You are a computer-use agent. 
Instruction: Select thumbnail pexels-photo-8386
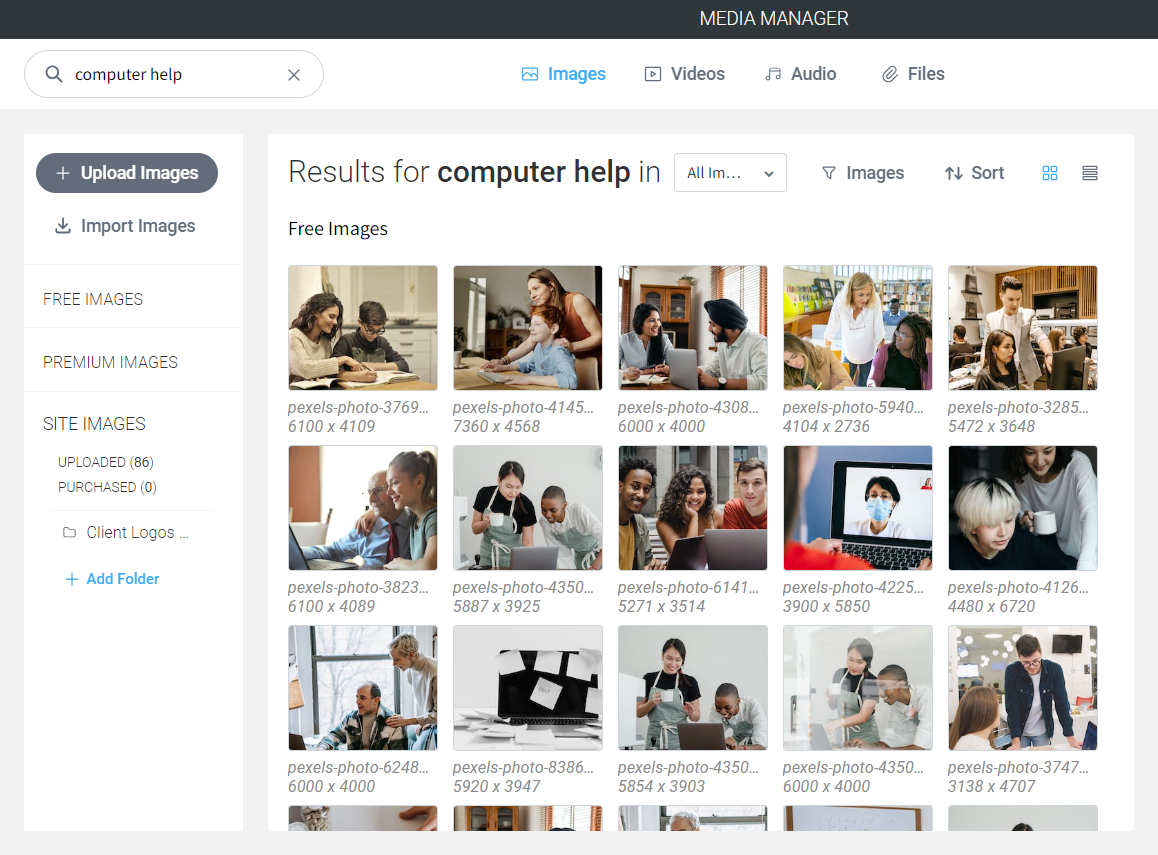click(x=528, y=688)
